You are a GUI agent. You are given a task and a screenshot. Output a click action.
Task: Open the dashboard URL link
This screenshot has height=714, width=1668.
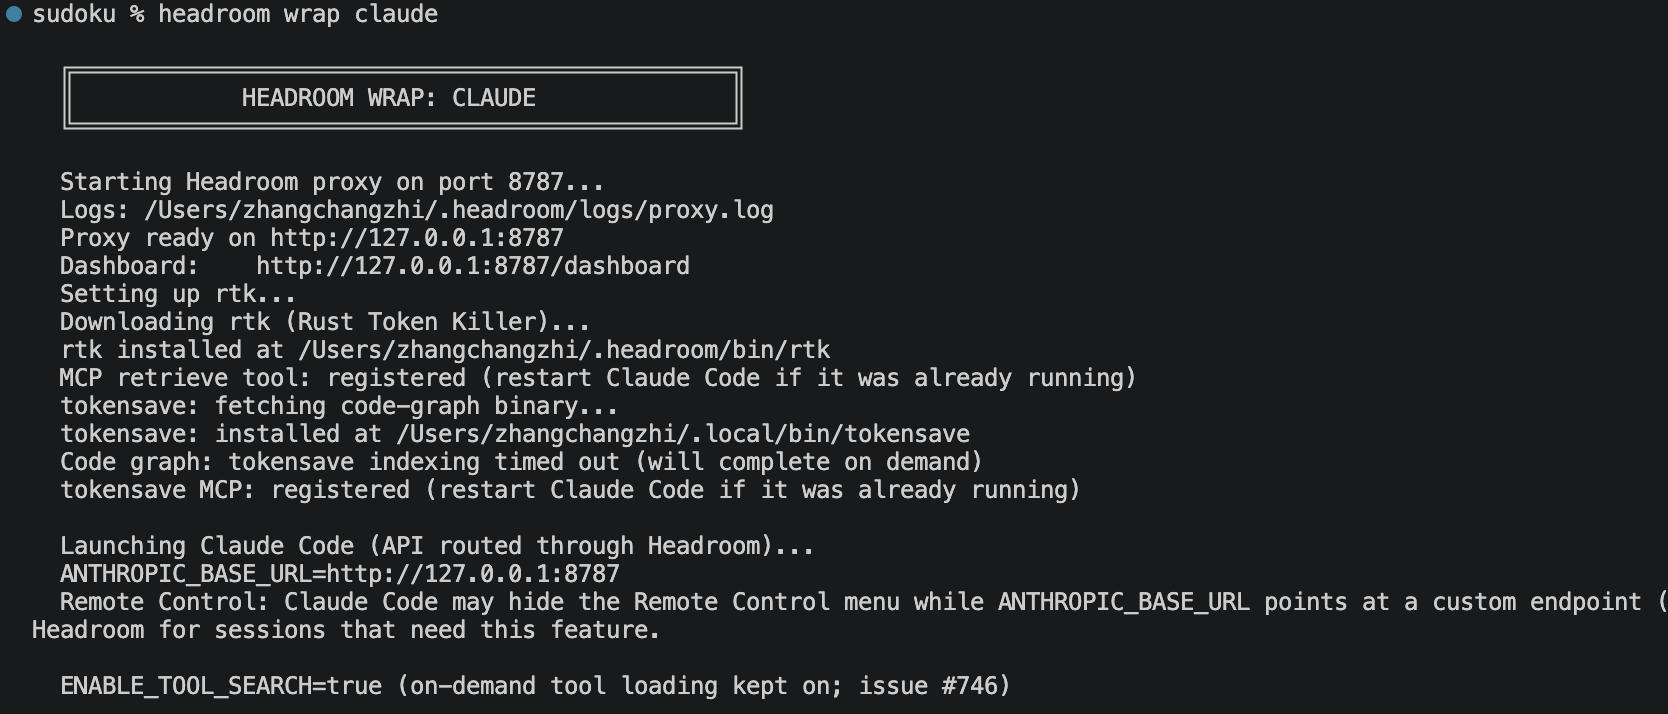pyautogui.click(x=472, y=266)
